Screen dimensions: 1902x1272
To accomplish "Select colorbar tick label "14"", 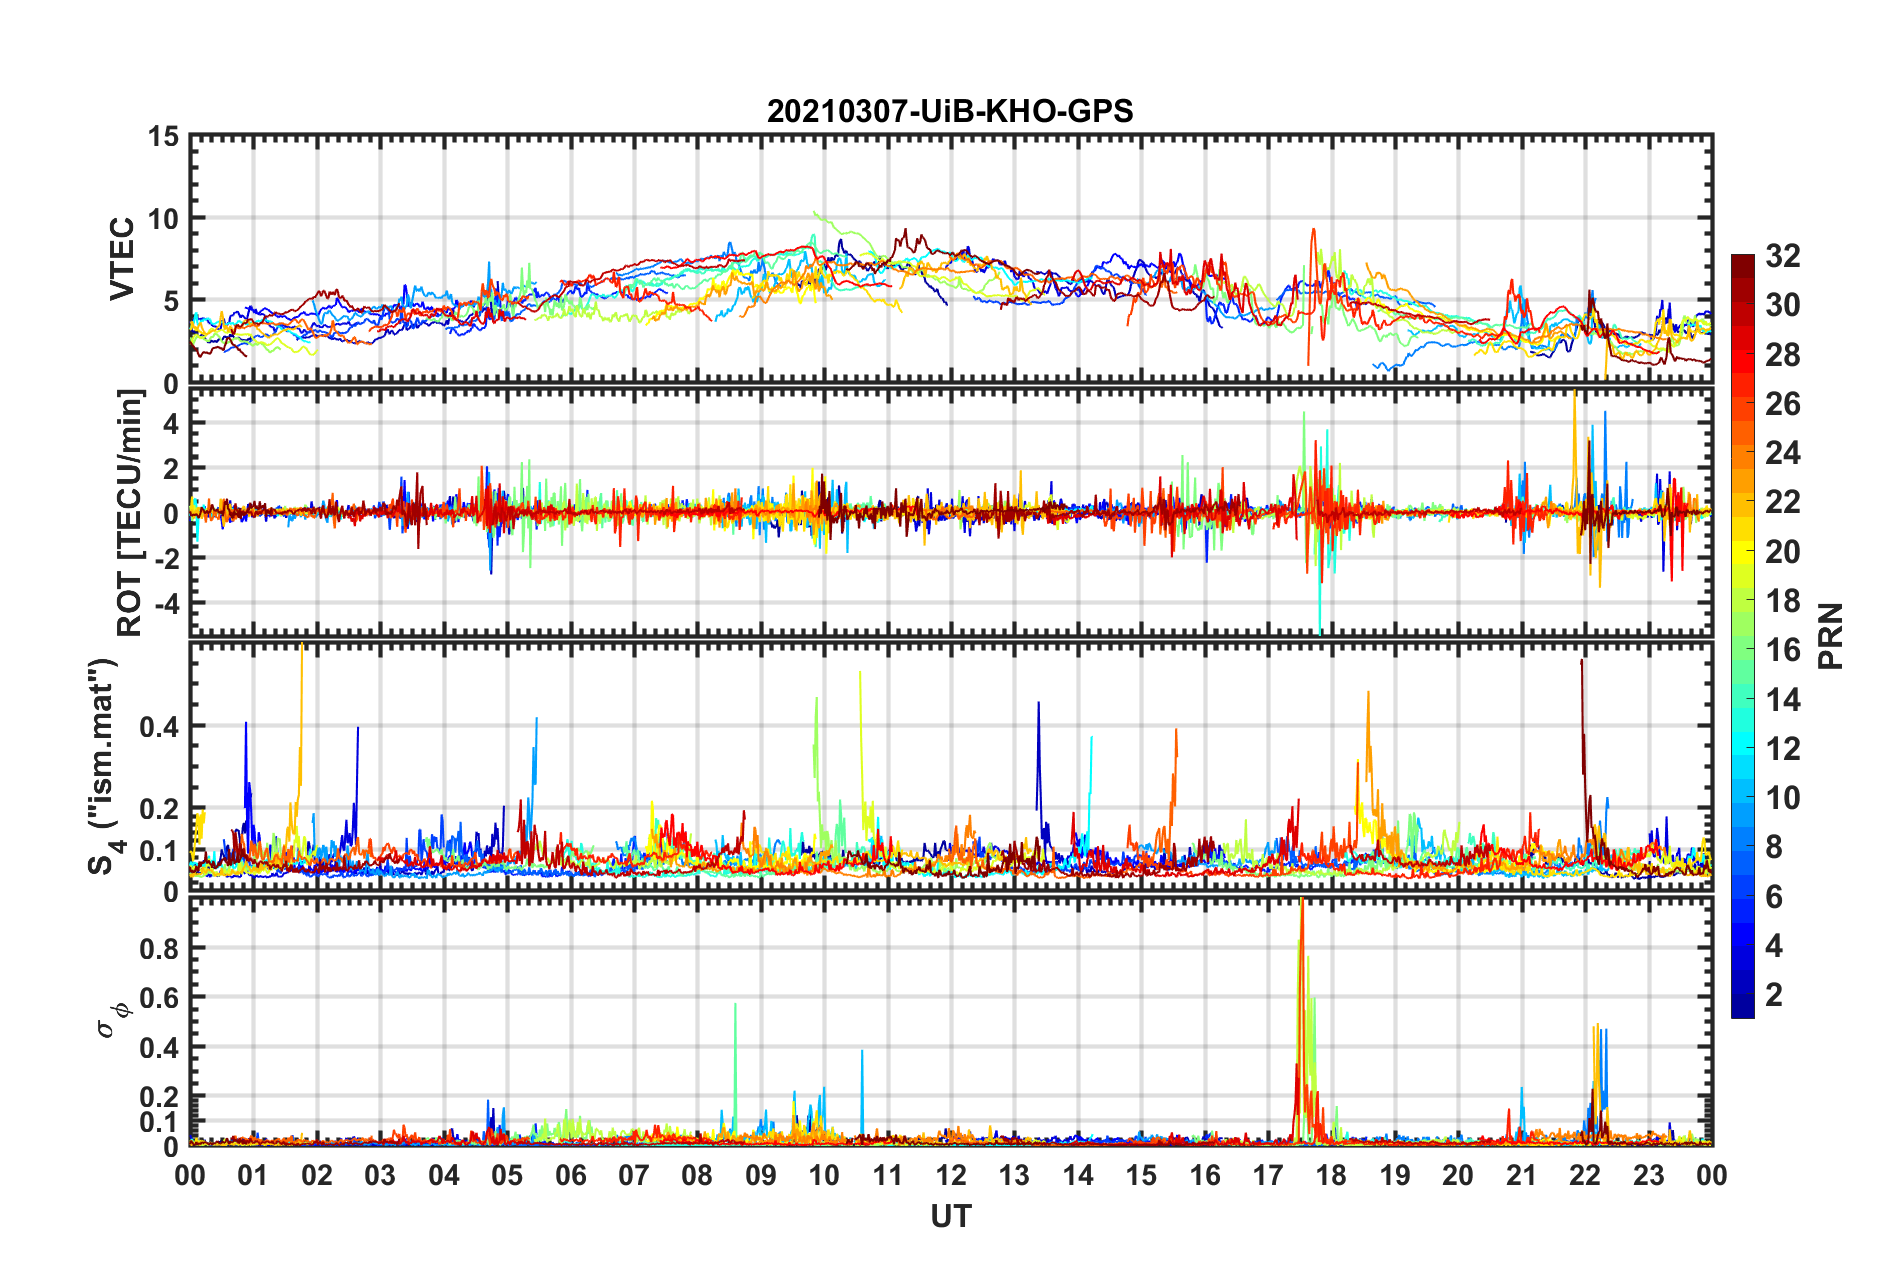I will (x=1783, y=699).
